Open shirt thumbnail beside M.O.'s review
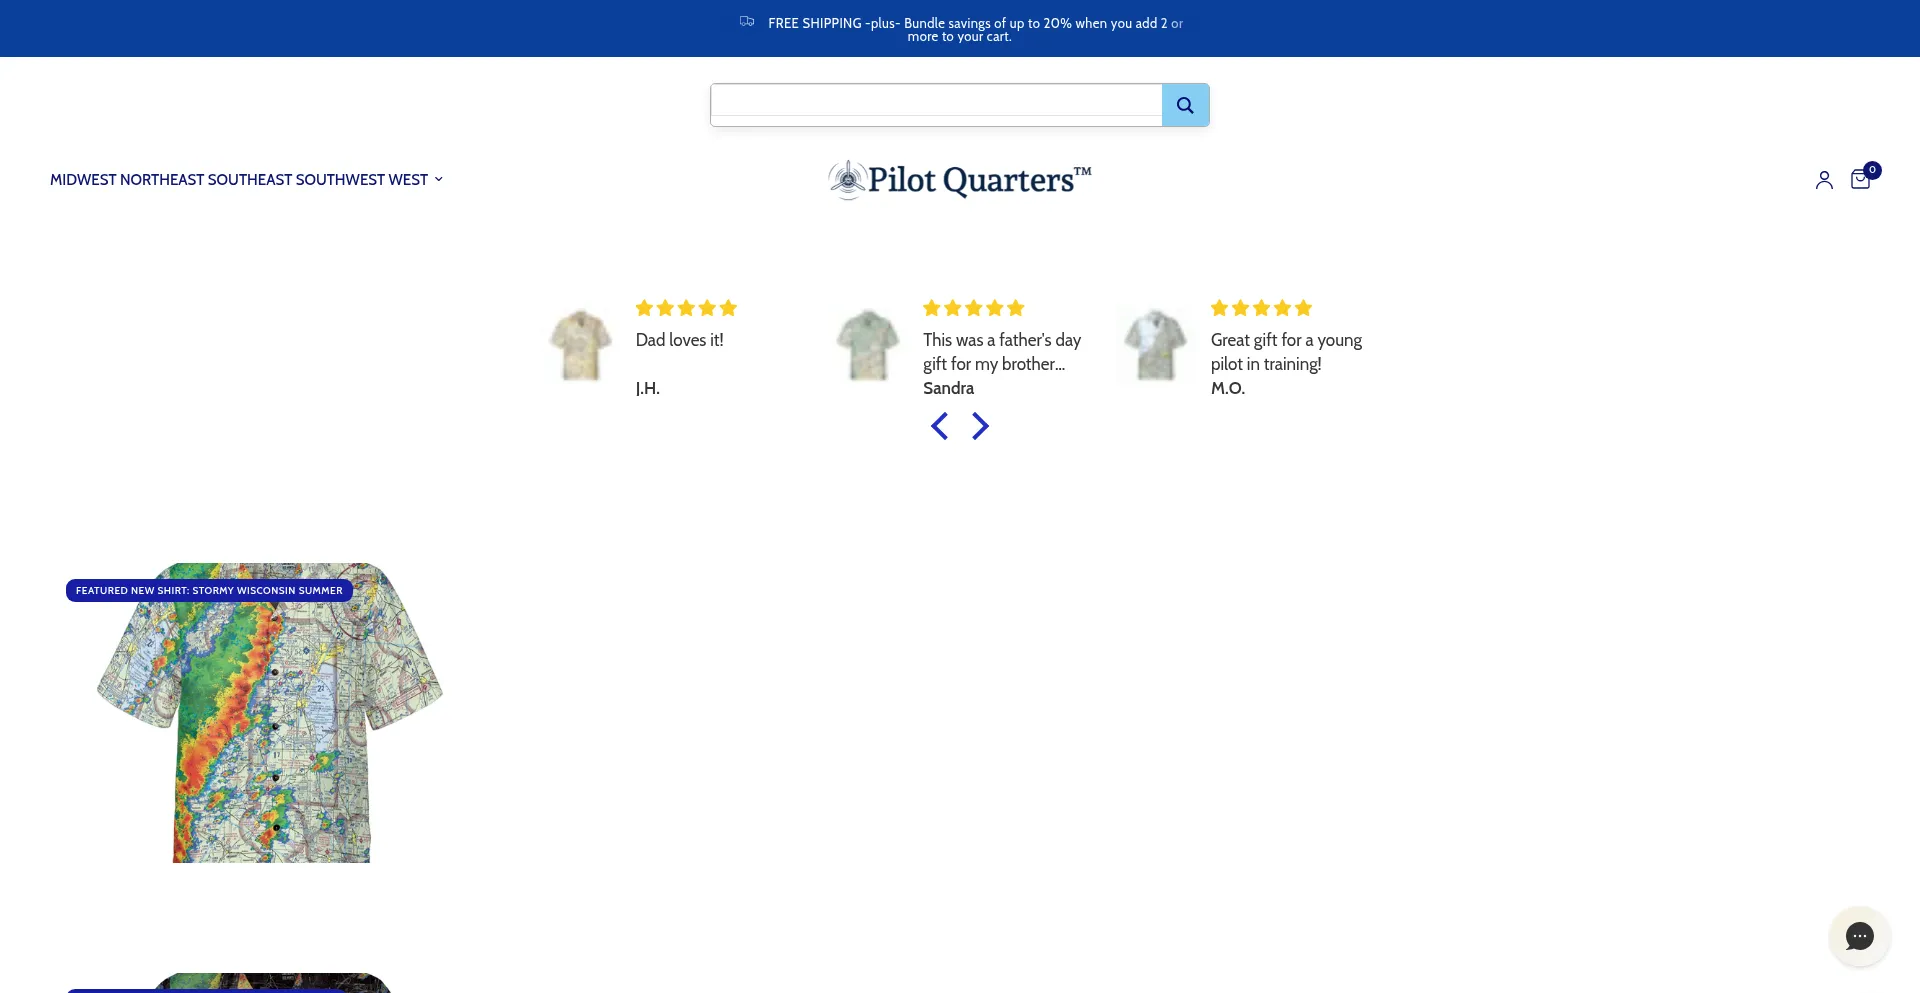The image size is (1920, 993). coord(1155,345)
